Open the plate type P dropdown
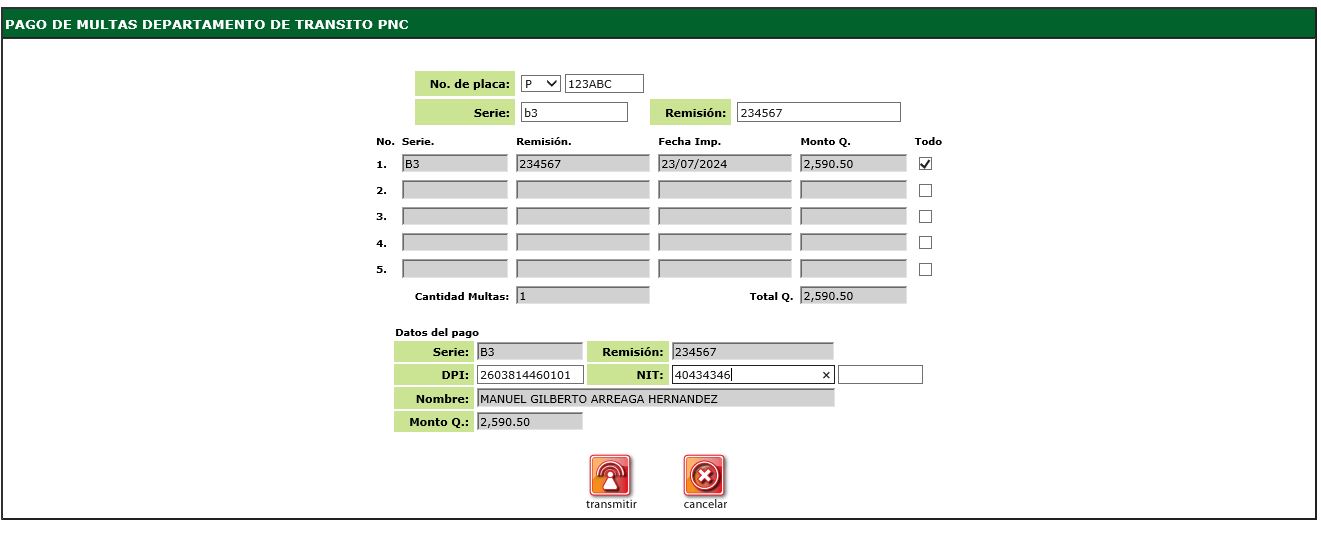Screen dimensions: 1321x536 [541, 84]
